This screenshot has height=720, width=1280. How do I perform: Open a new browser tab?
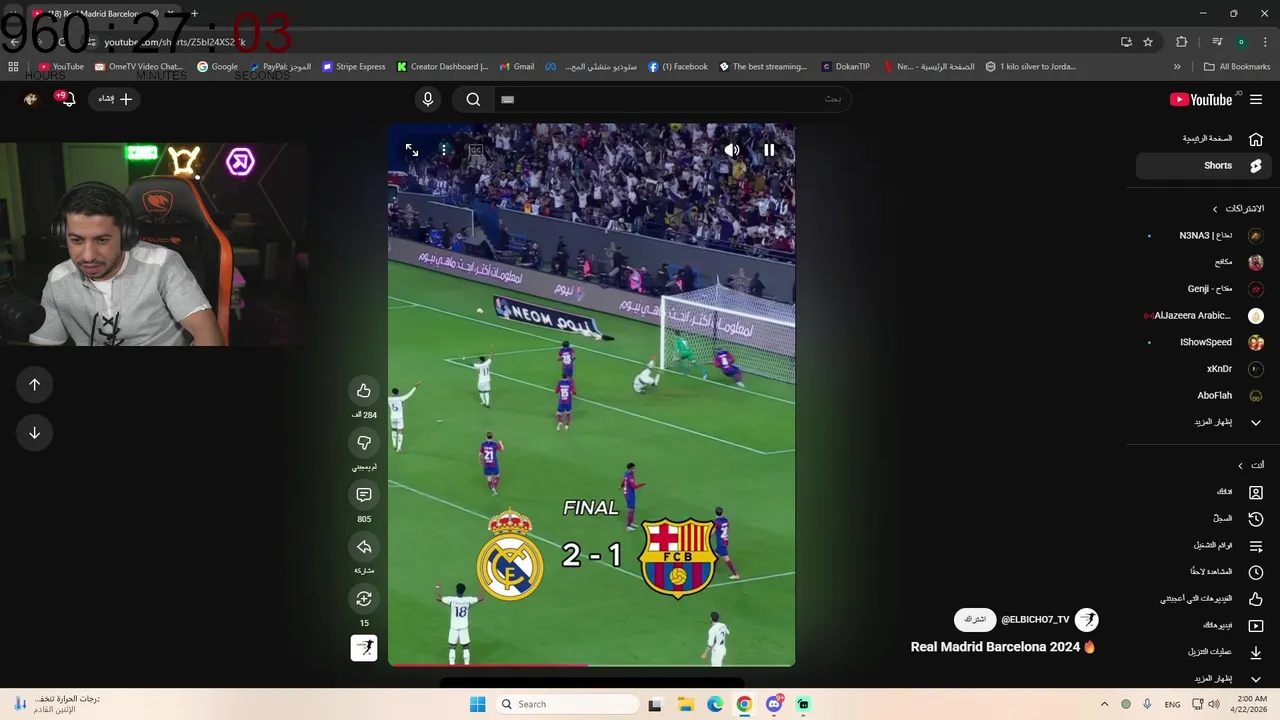coord(194,14)
